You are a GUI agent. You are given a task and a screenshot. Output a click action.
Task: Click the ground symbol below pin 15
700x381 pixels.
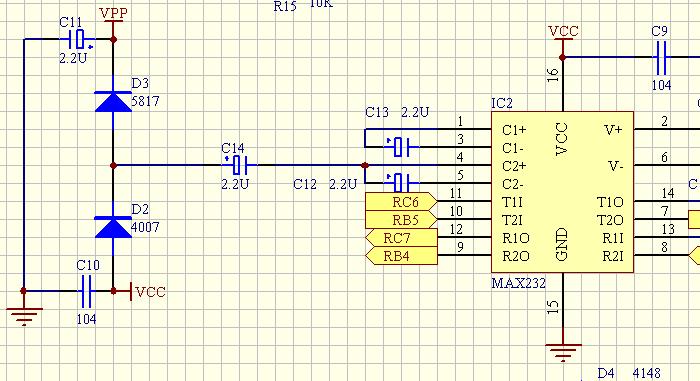[563, 352]
